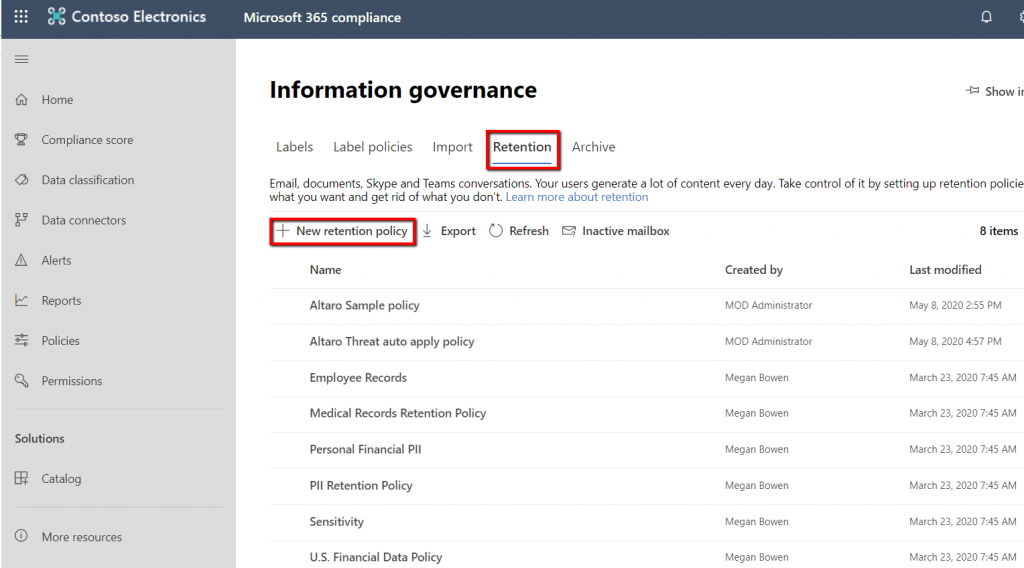
Task: Click the Alerts triangle icon
Action: tap(22, 260)
